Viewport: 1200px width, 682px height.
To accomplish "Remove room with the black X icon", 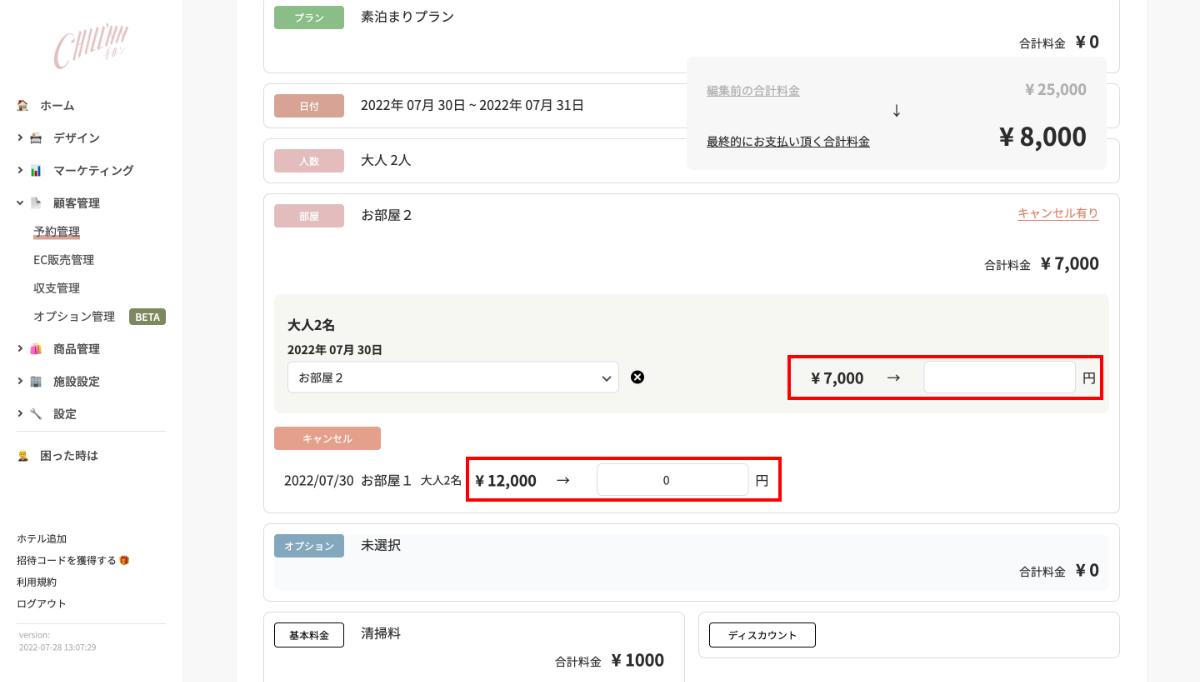I will pyautogui.click(x=637, y=377).
